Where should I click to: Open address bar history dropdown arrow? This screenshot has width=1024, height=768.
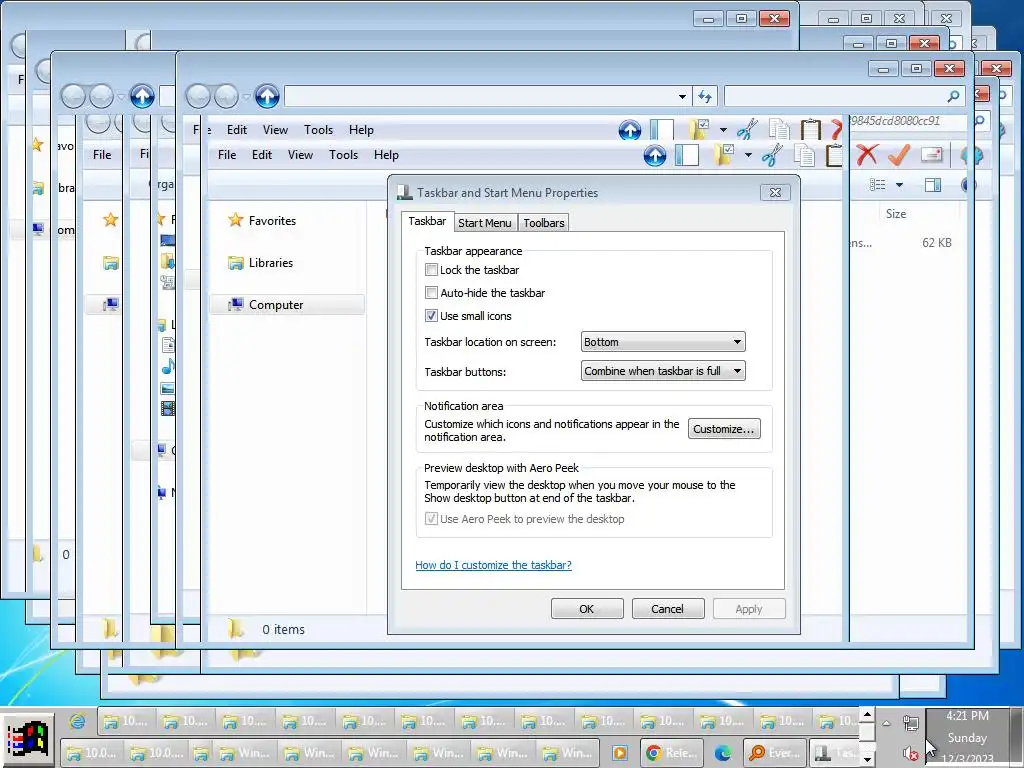pos(682,97)
